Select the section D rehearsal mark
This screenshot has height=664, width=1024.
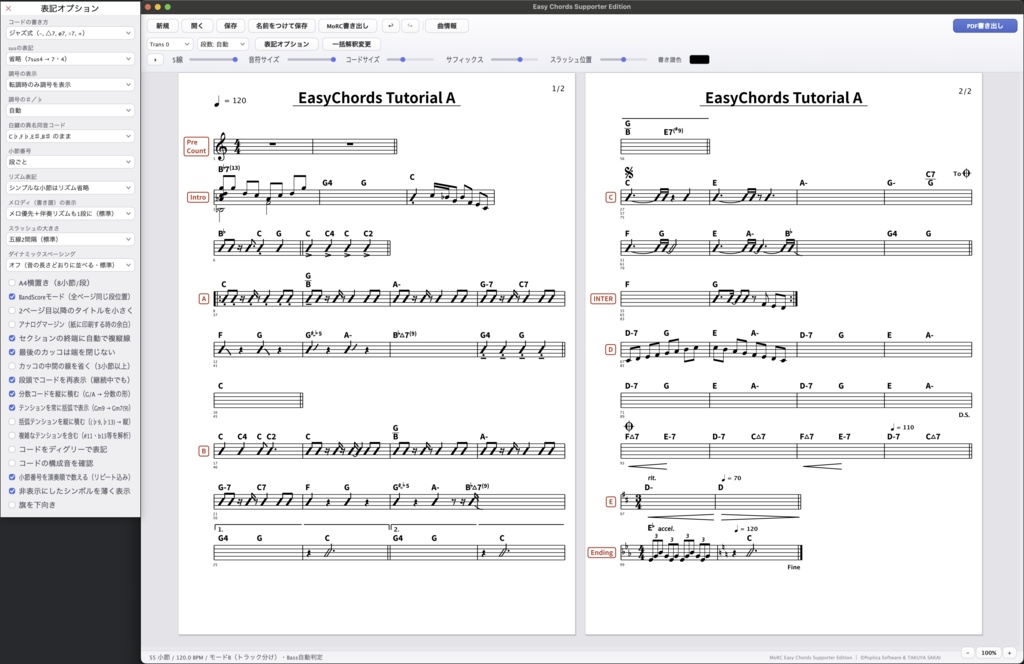[x=611, y=349]
